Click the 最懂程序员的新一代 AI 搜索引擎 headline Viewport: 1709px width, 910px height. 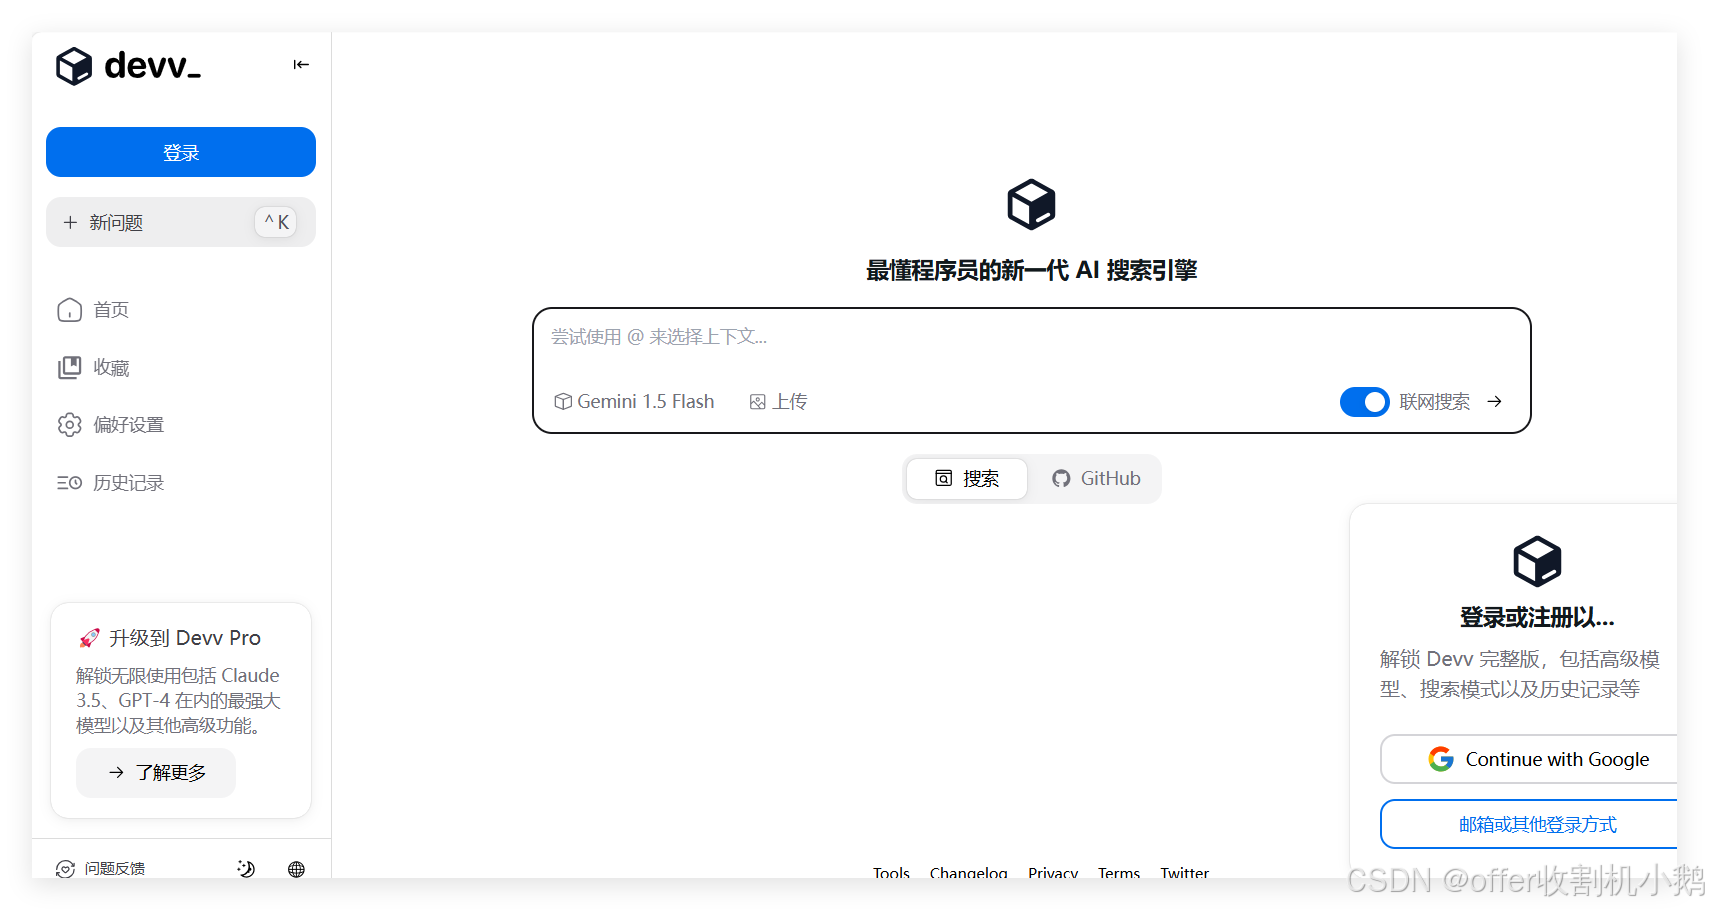1031,270
